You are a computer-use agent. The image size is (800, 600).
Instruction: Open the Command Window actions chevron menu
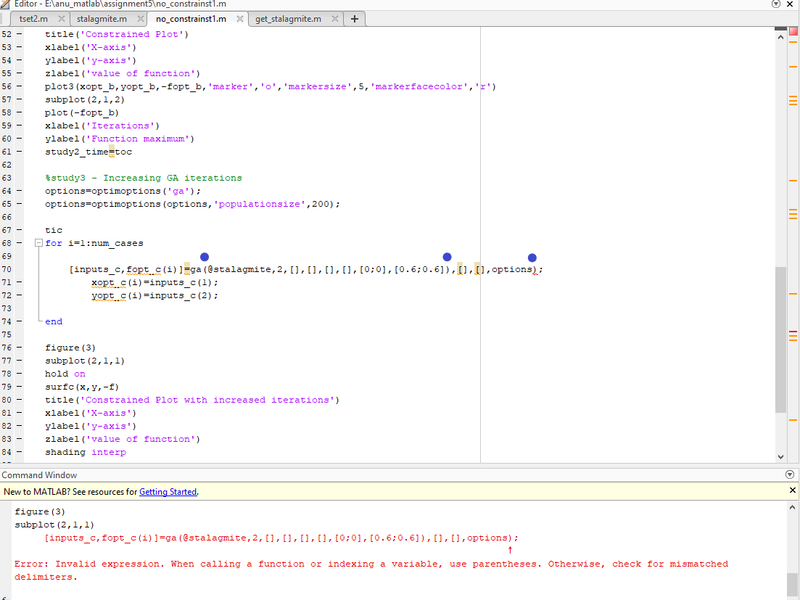pos(790,474)
